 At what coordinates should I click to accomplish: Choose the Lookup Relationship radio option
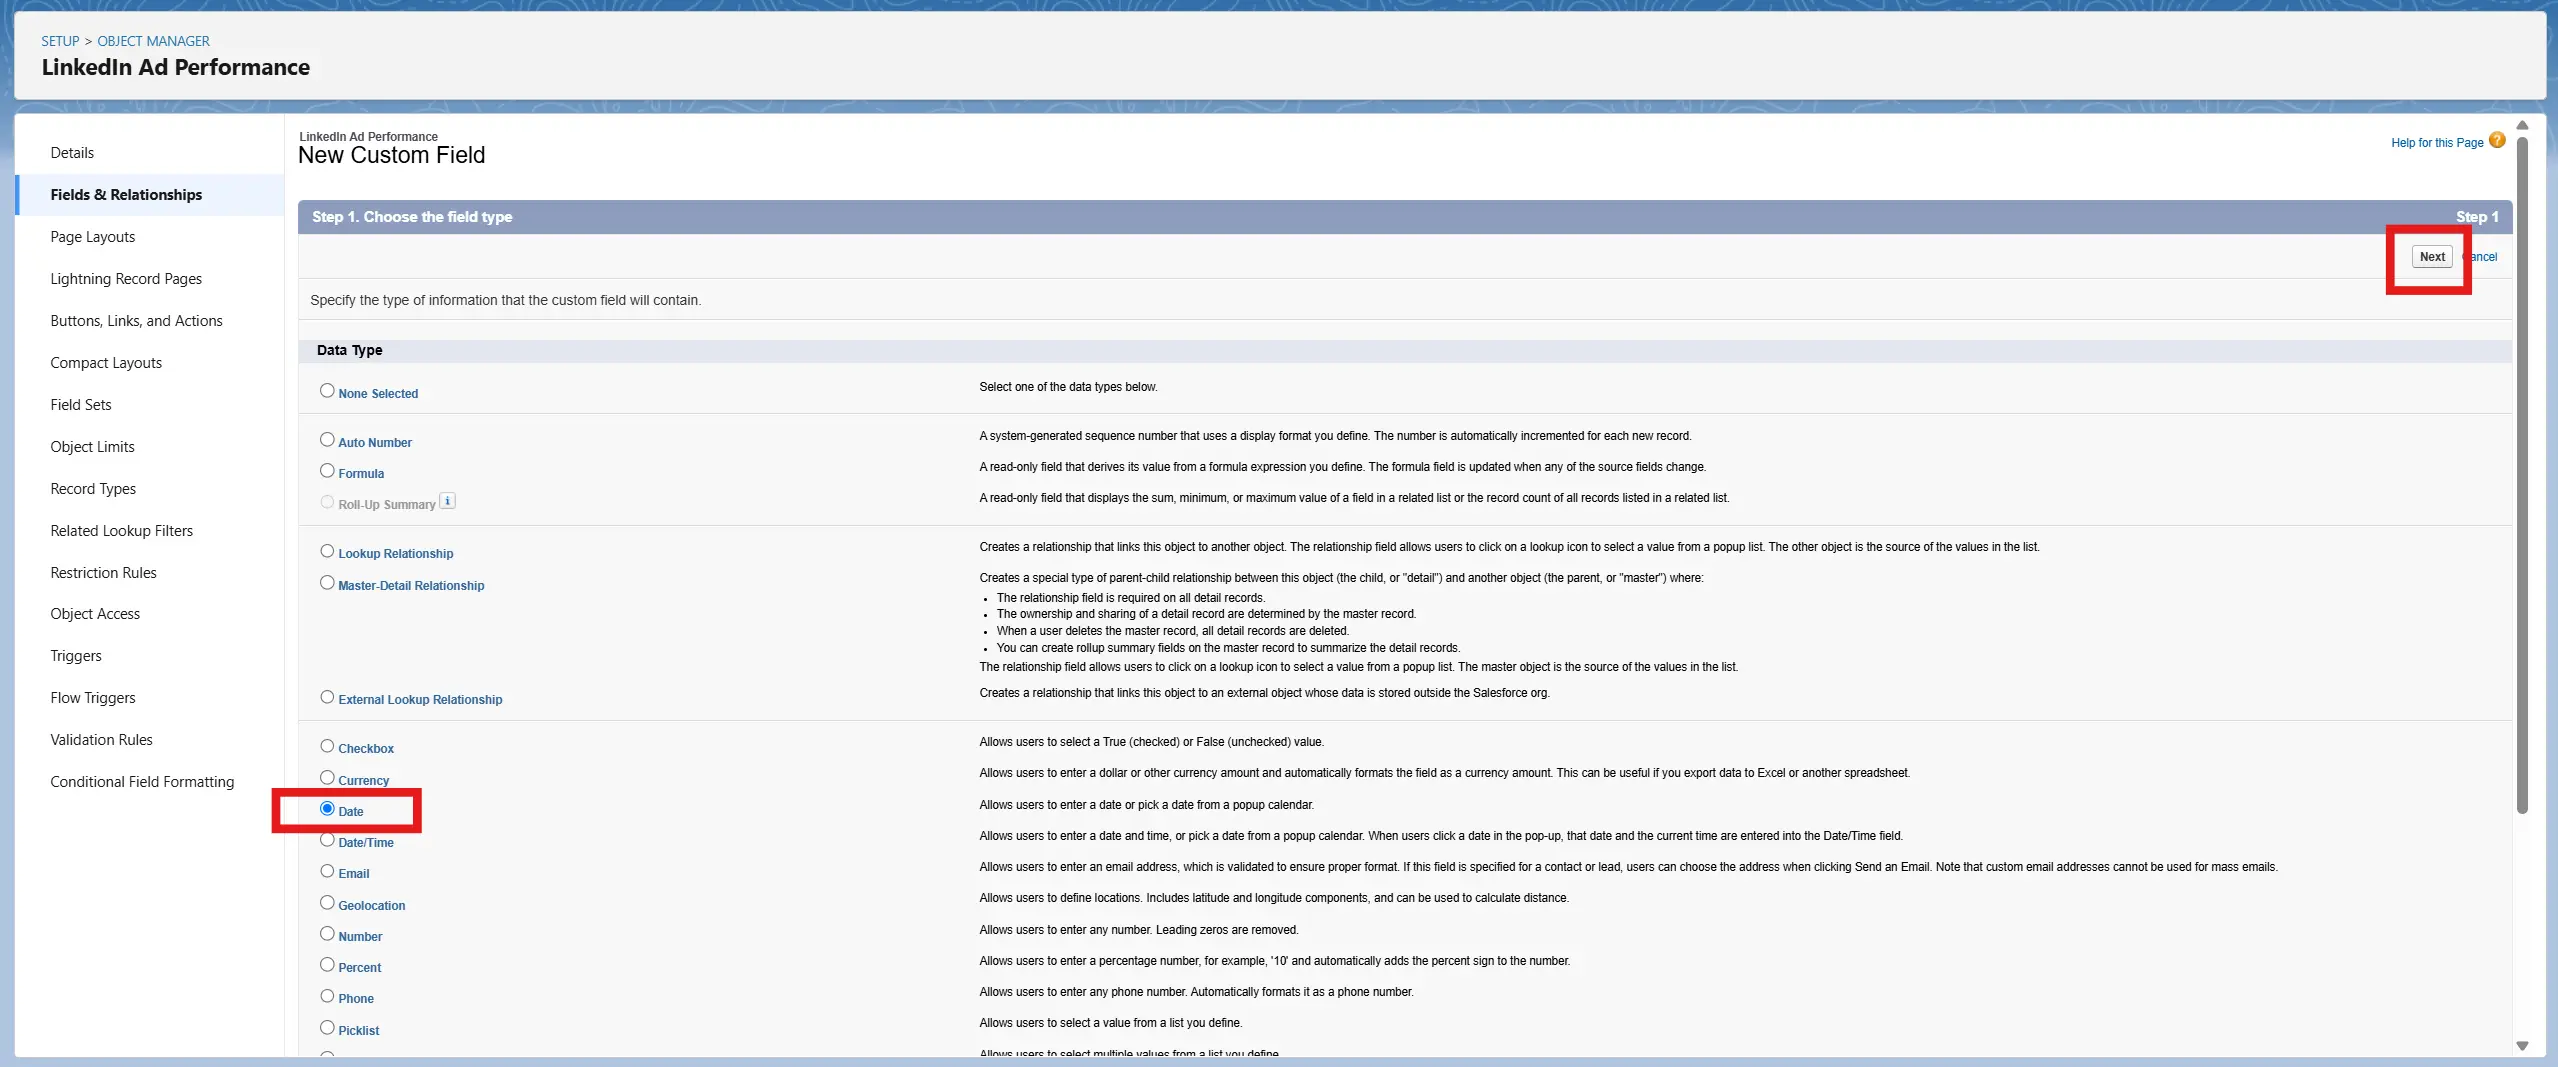327,551
